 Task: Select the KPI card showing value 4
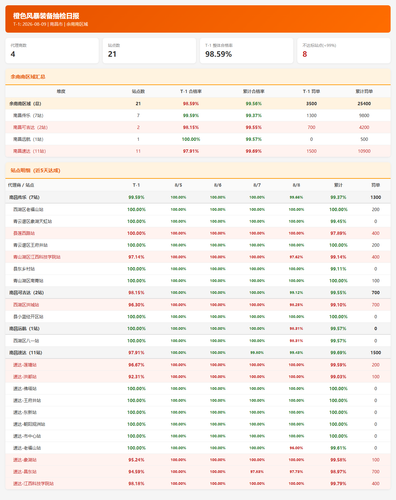tap(52, 51)
